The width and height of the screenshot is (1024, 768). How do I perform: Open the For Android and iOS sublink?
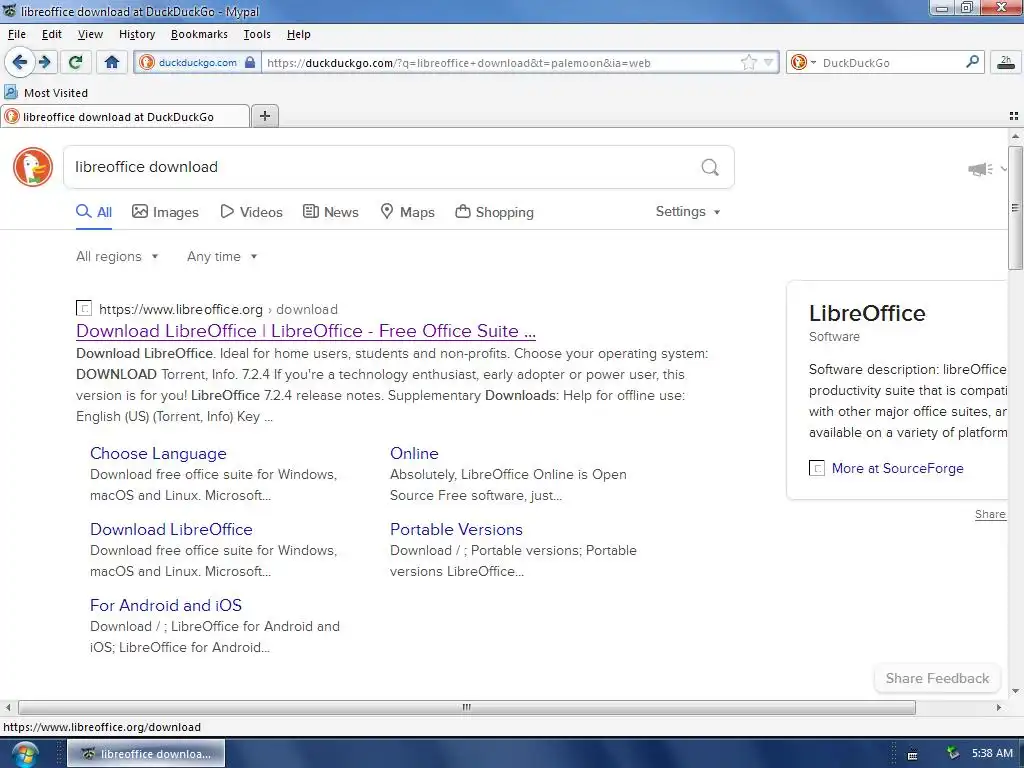click(x=166, y=605)
